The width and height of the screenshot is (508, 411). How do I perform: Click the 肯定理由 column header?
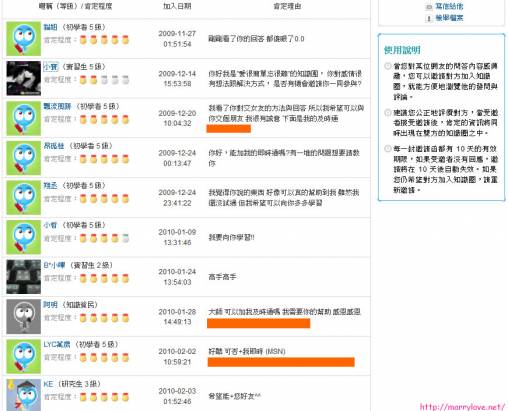coord(287,6)
